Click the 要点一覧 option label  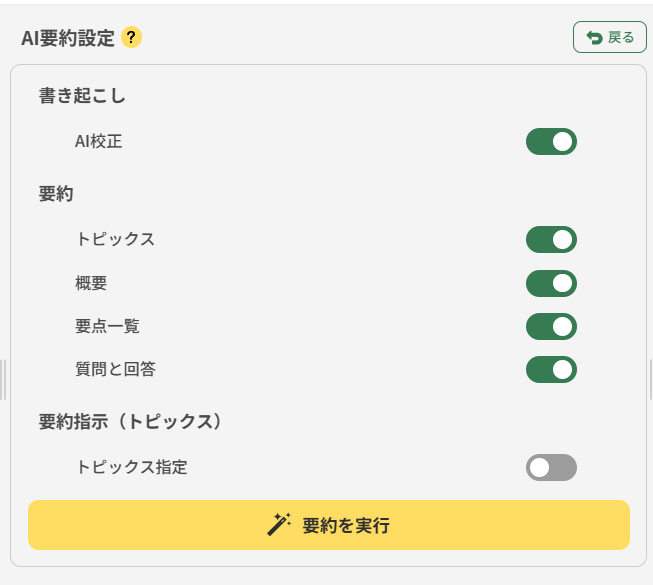[x=107, y=326]
